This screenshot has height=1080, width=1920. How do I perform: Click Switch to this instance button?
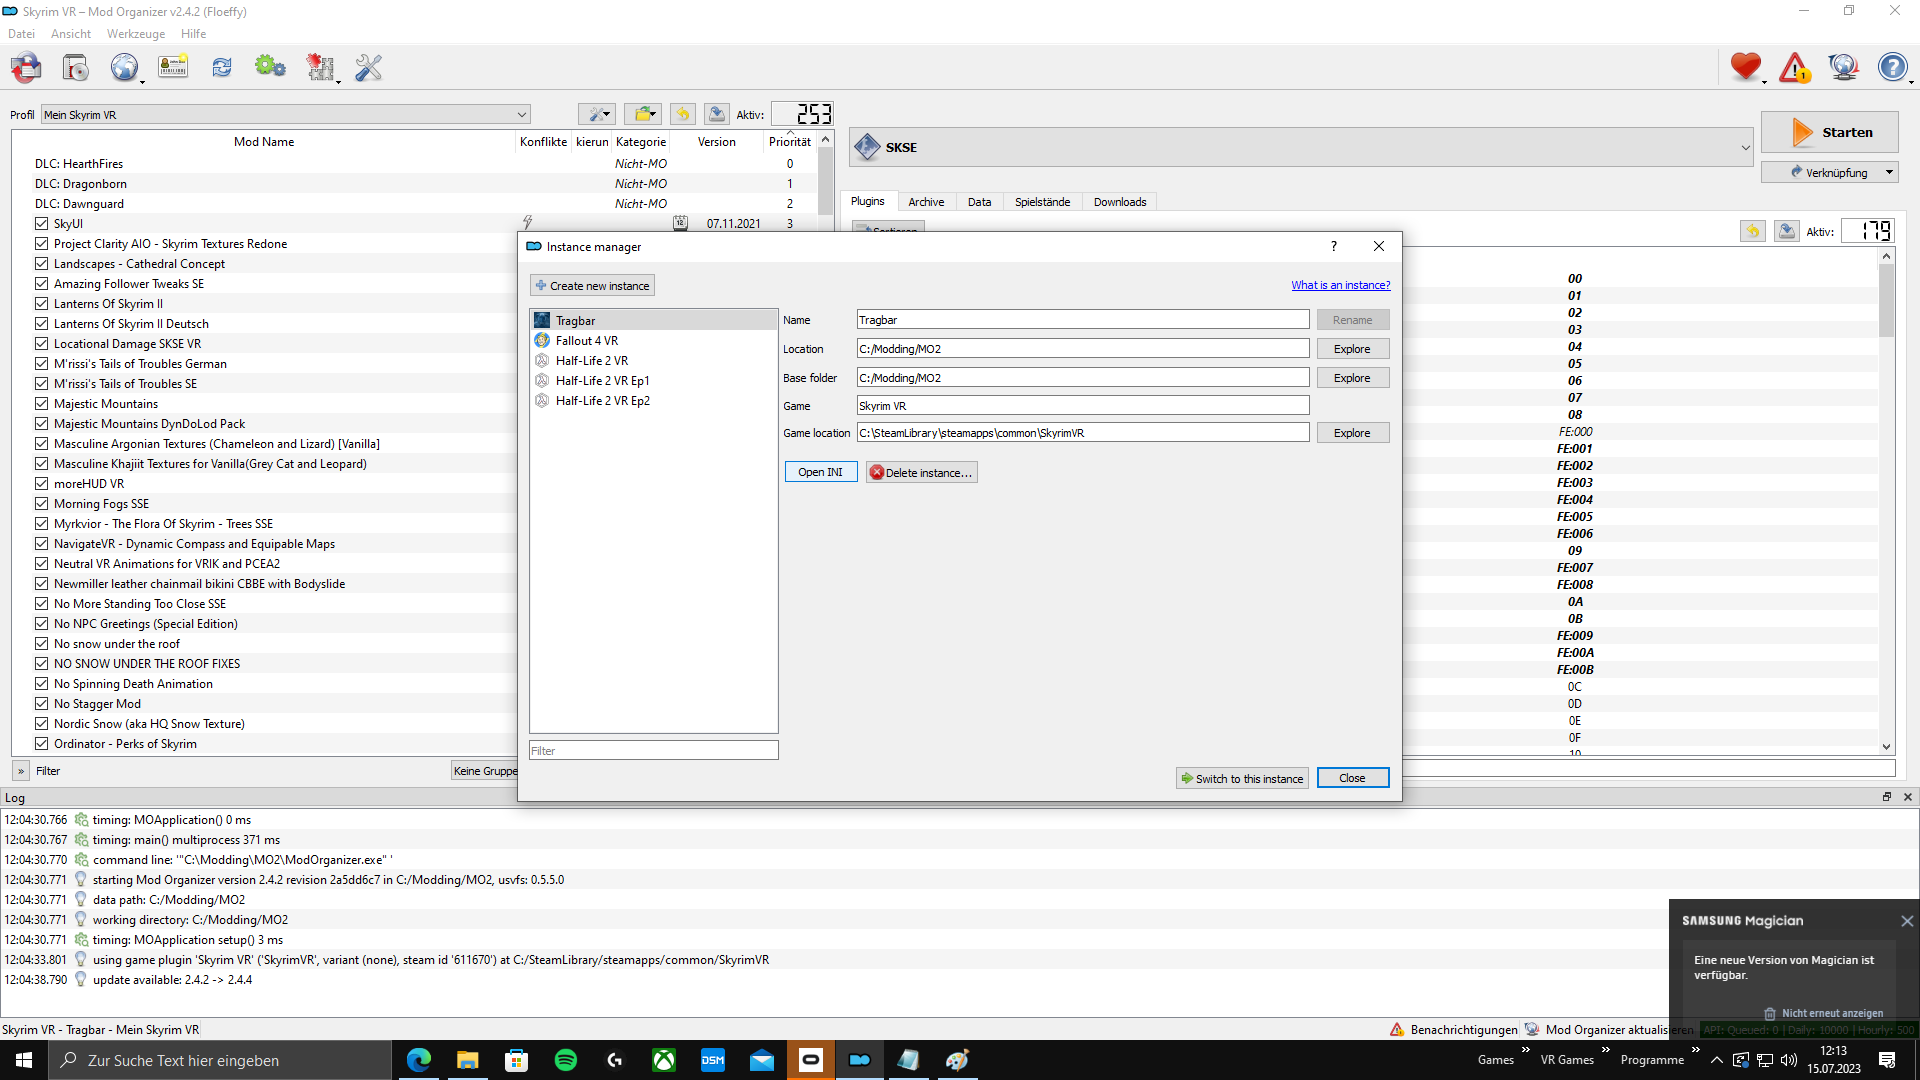1242,779
